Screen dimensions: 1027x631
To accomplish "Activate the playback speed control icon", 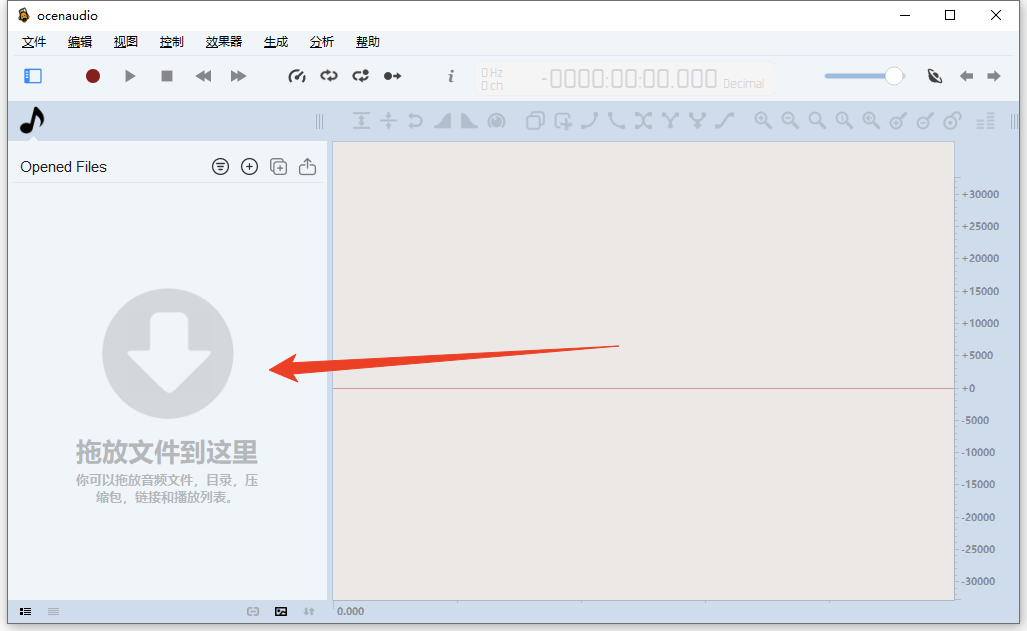I will coord(296,75).
